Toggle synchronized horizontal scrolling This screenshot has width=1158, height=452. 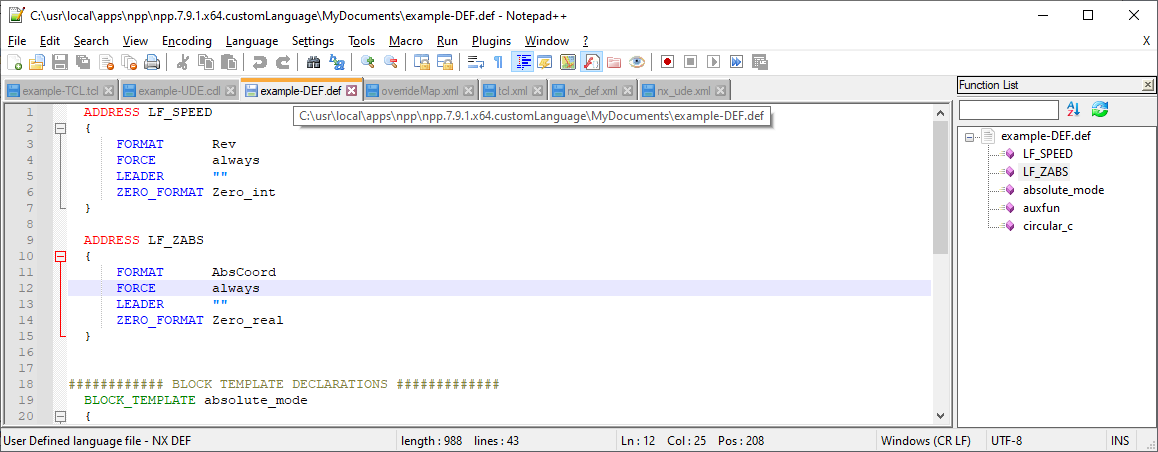pos(444,62)
